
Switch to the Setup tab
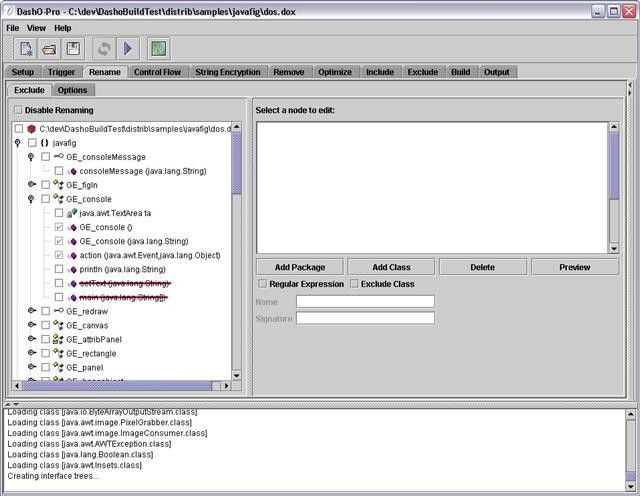click(x=22, y=72)
